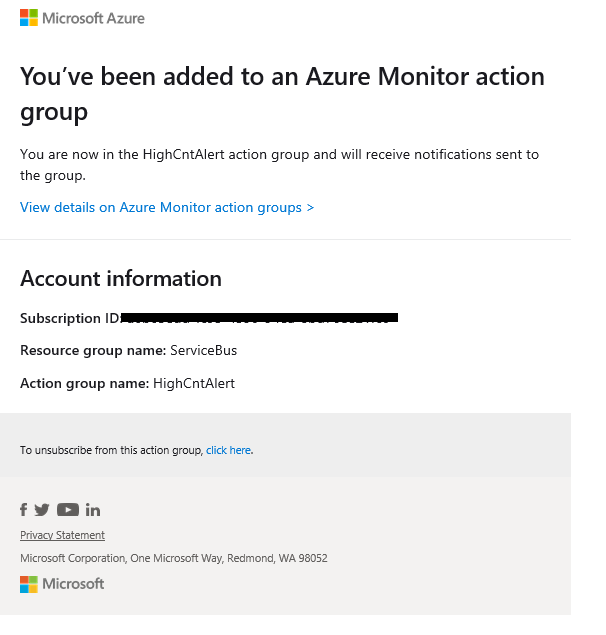Click the Microsoft Corporation Redmond address text
The height and width of the screenshot is (635, 606).
174,558
